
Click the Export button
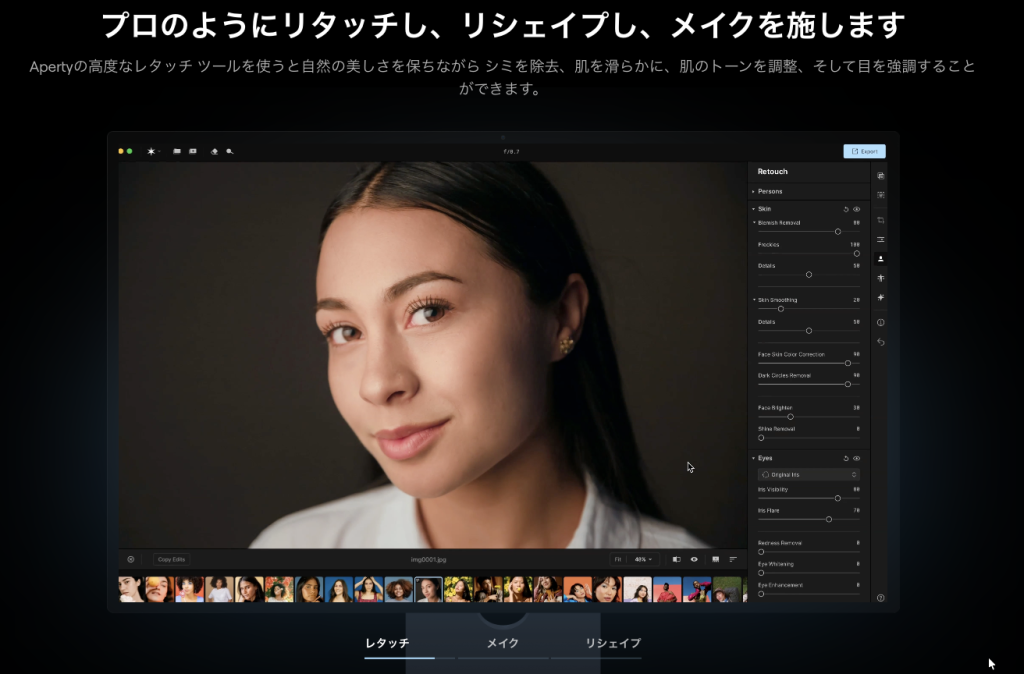click(x=864, y=151)
